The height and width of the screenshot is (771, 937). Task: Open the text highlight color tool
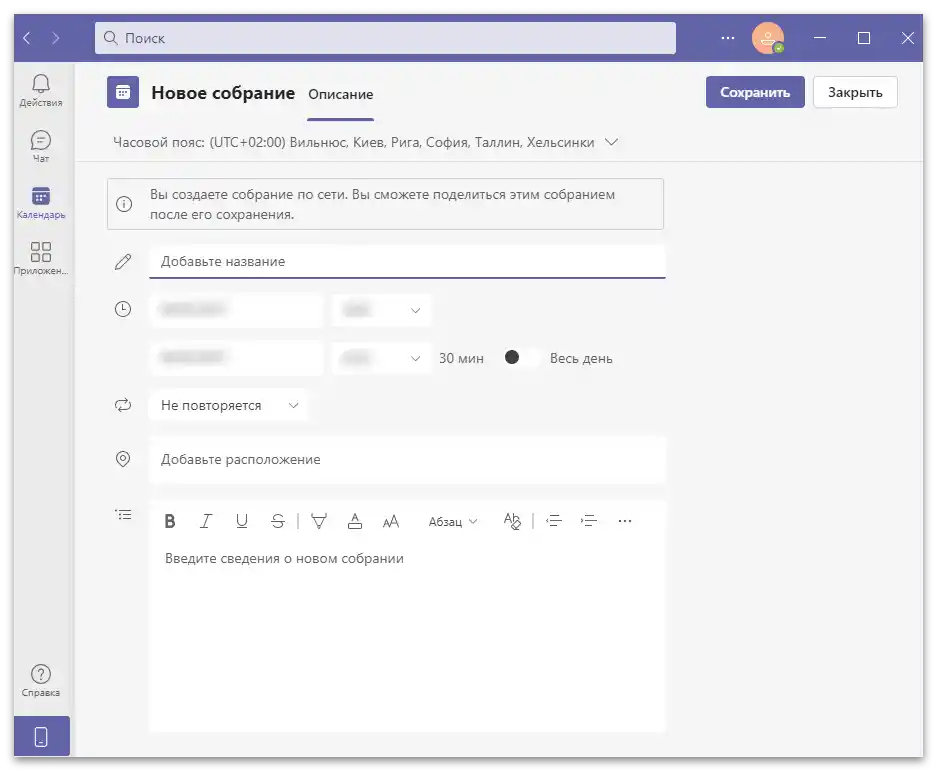click(319, 521)
